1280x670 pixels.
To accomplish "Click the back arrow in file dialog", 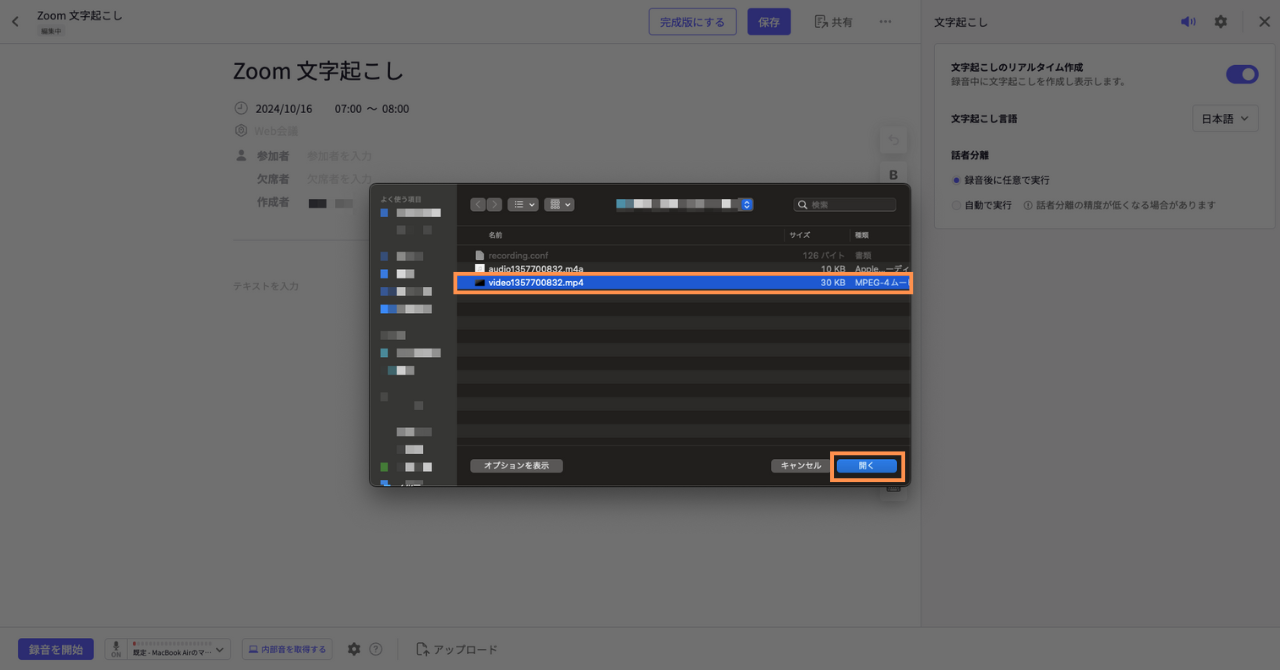I will click(478, 204).
